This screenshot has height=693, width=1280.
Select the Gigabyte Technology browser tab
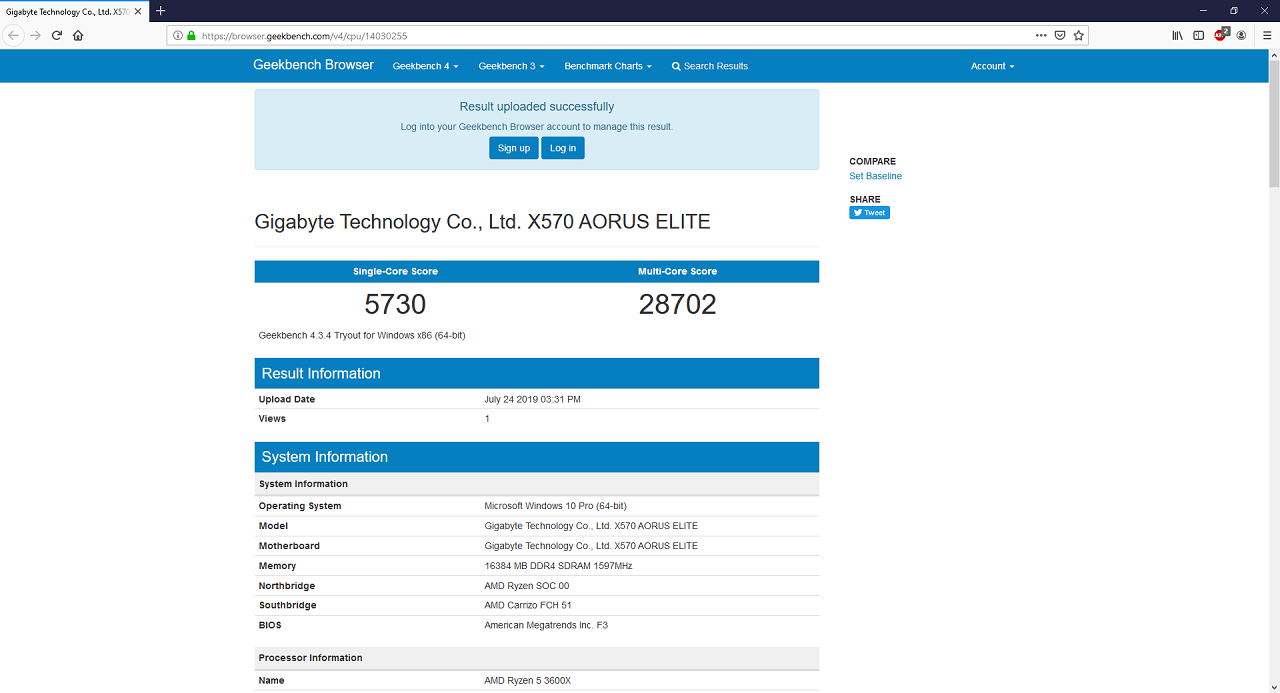(74, 11)
